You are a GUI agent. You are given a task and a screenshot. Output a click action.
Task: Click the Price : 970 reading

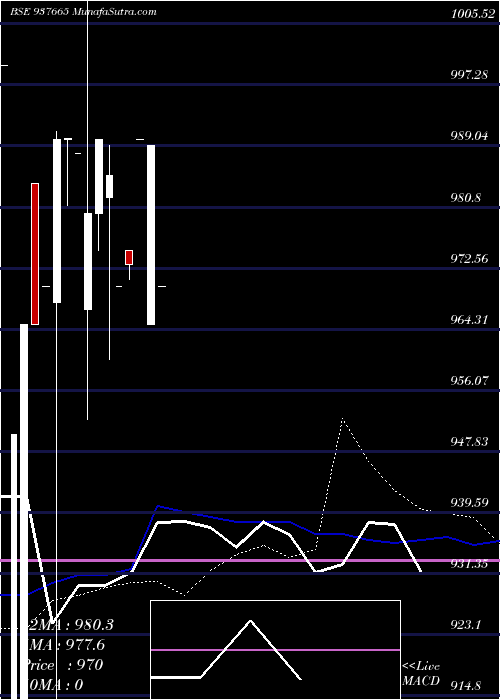(x=62, y=665)
